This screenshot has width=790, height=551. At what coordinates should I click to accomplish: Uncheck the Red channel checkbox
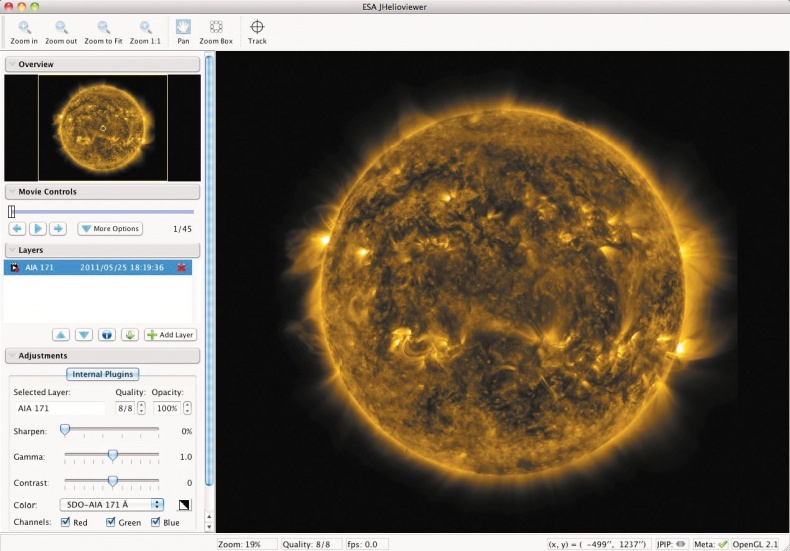[x=66, y=522]
